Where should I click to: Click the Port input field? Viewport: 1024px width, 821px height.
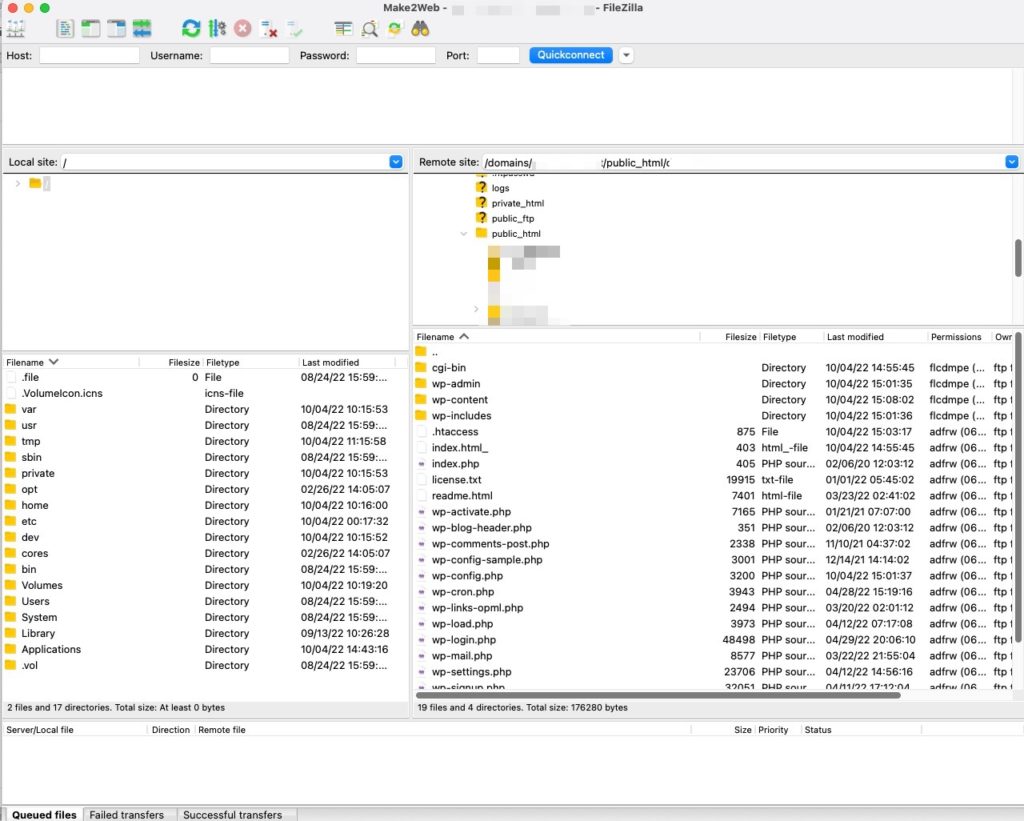click(498, 56)
